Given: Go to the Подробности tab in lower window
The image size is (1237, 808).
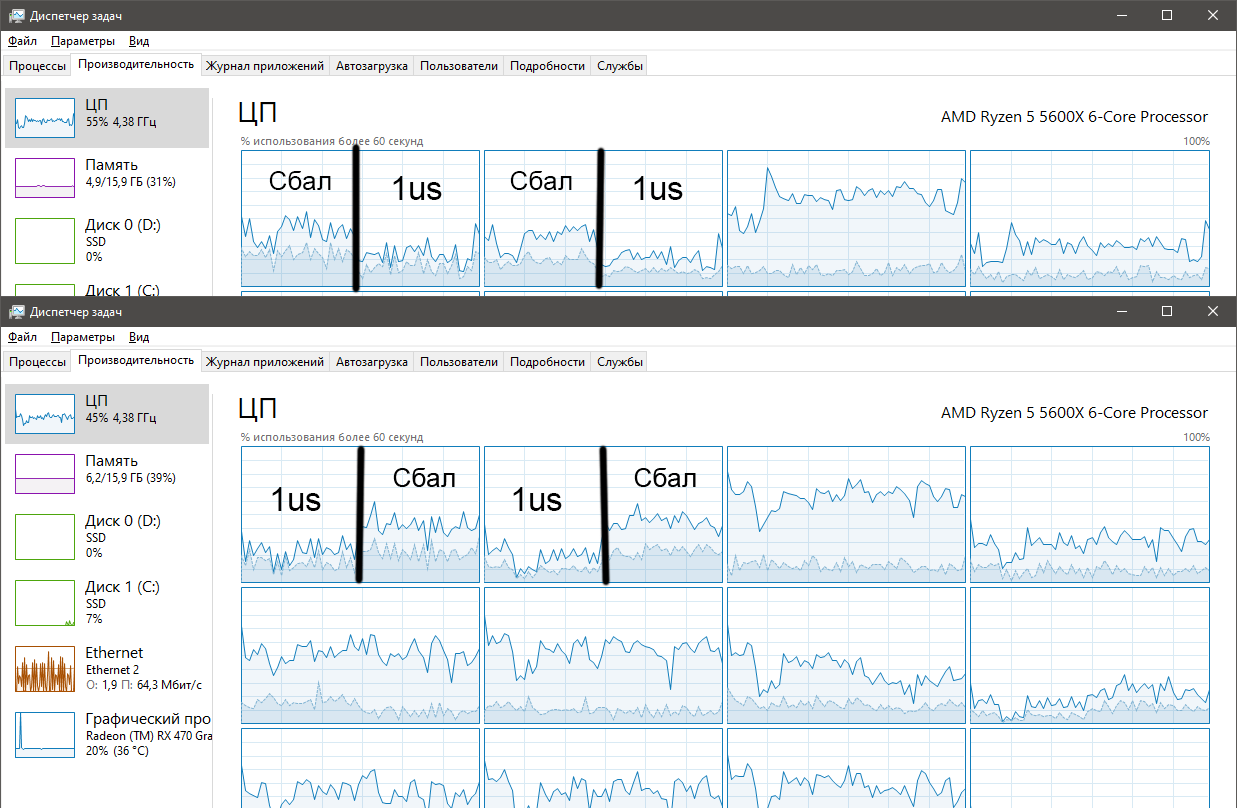Looking at the screenshot, I should click(x=547, y=362).
